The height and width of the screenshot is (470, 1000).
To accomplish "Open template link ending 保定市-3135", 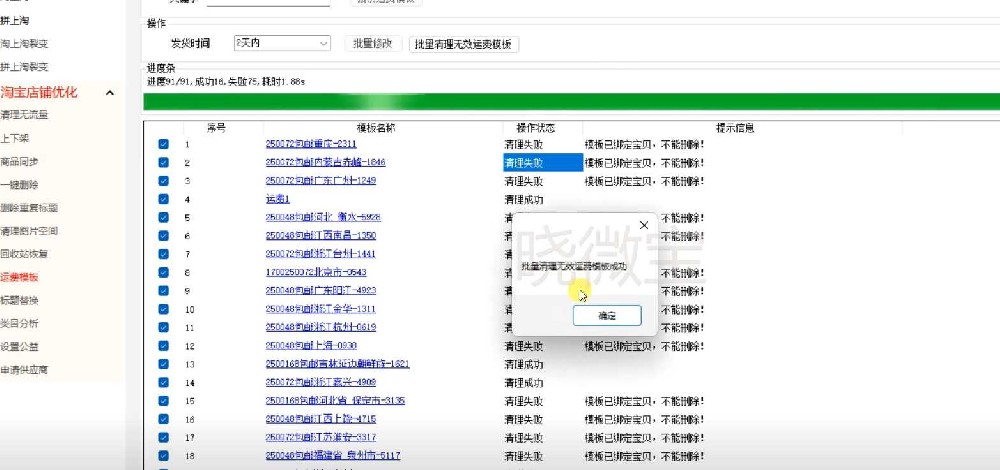I will click(x=335, y=400).
